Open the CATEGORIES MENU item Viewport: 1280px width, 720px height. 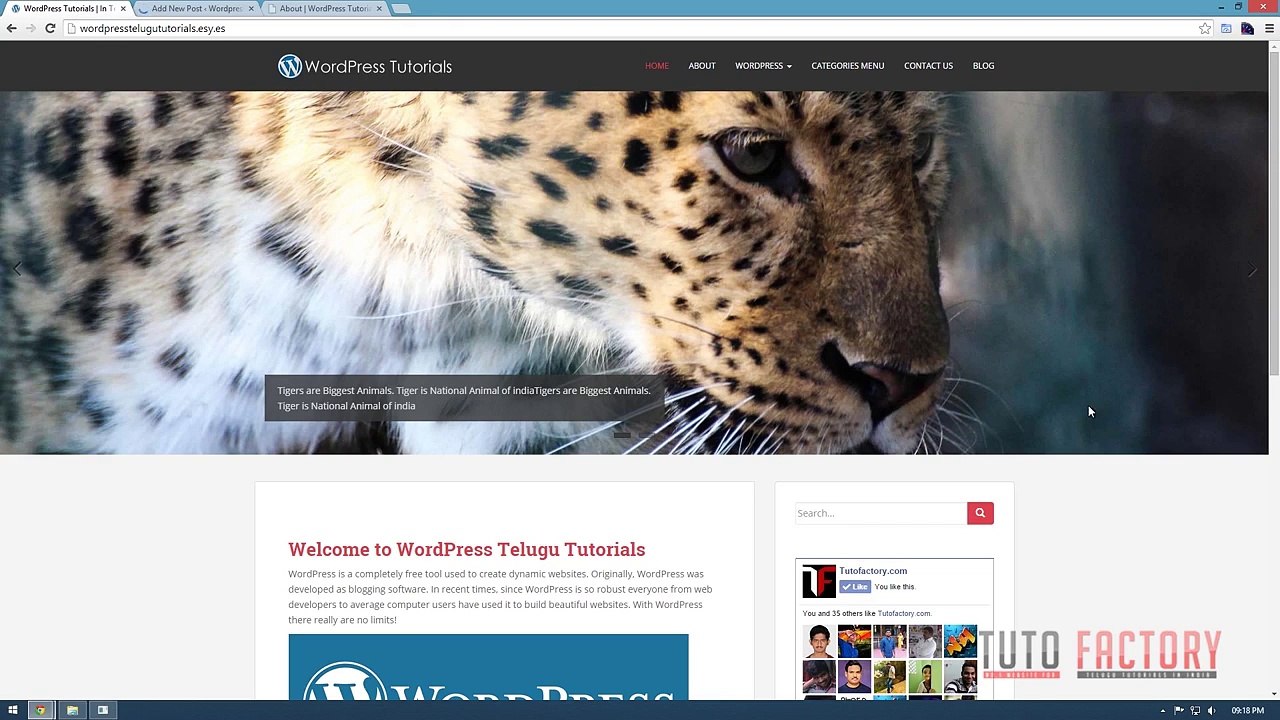pos(848,66)
